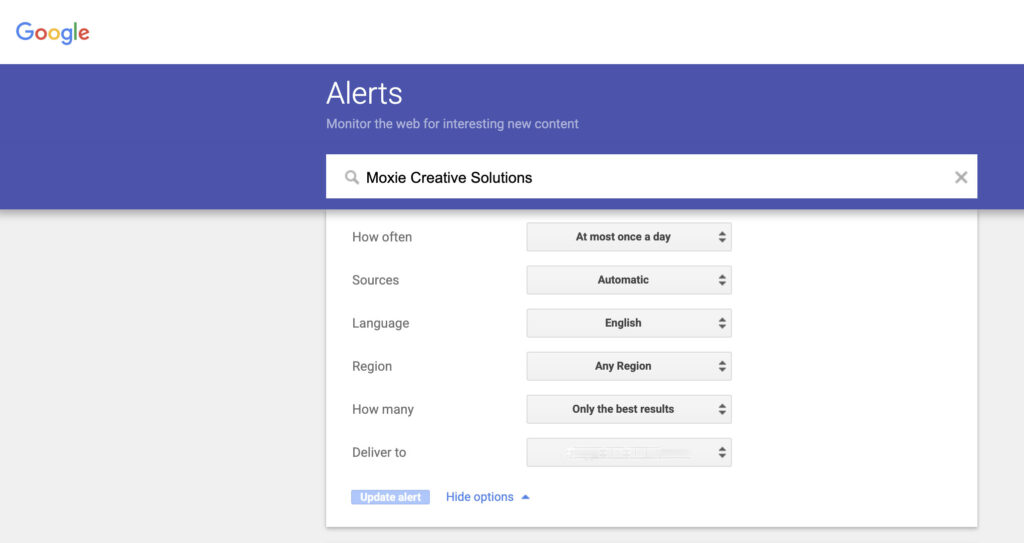Click the search magnifier icon
The height and width of the screenshot is (543, 1024).
click(351, 177)
